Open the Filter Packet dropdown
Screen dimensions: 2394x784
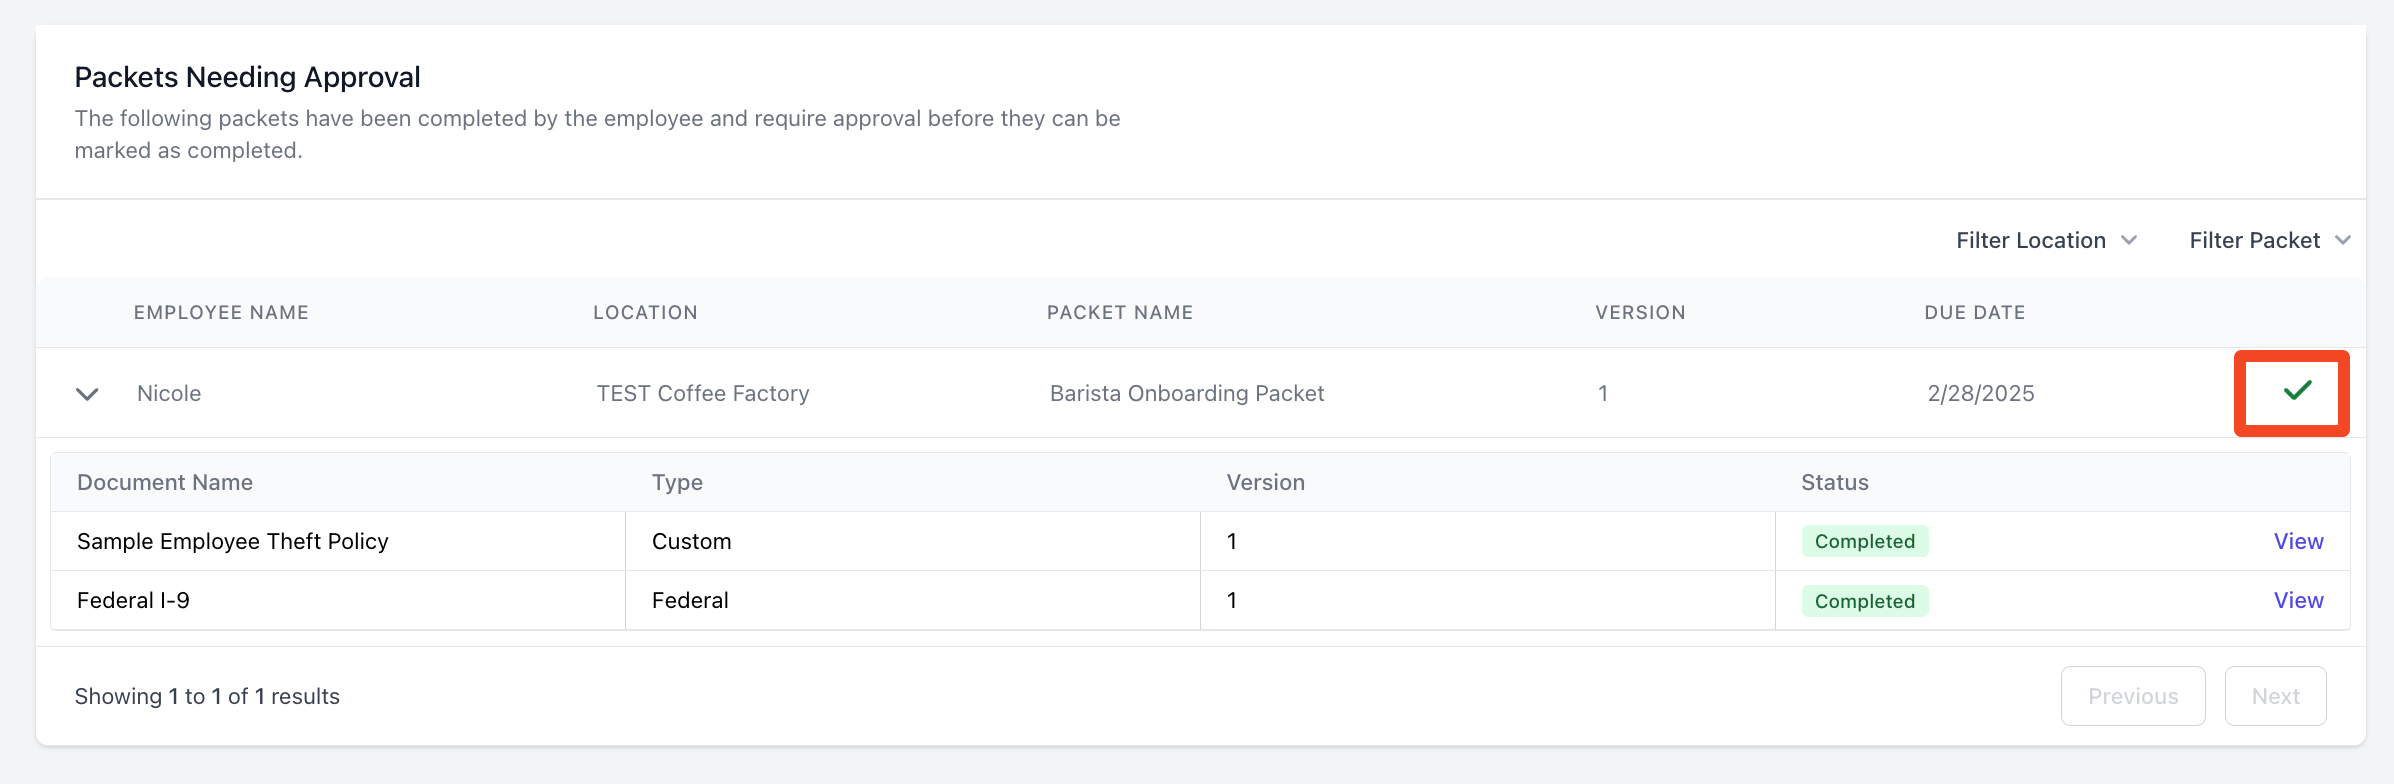click(x=2268, y=241)
